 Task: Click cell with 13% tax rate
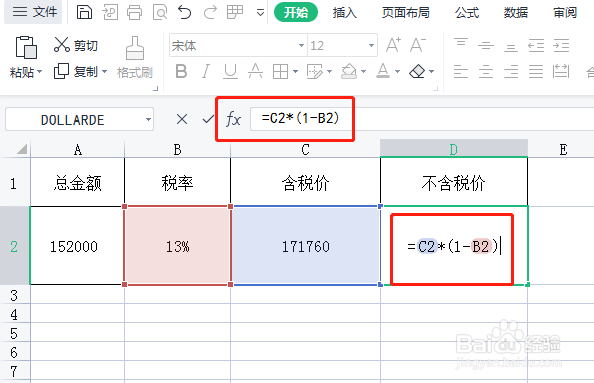pos(177,246)
